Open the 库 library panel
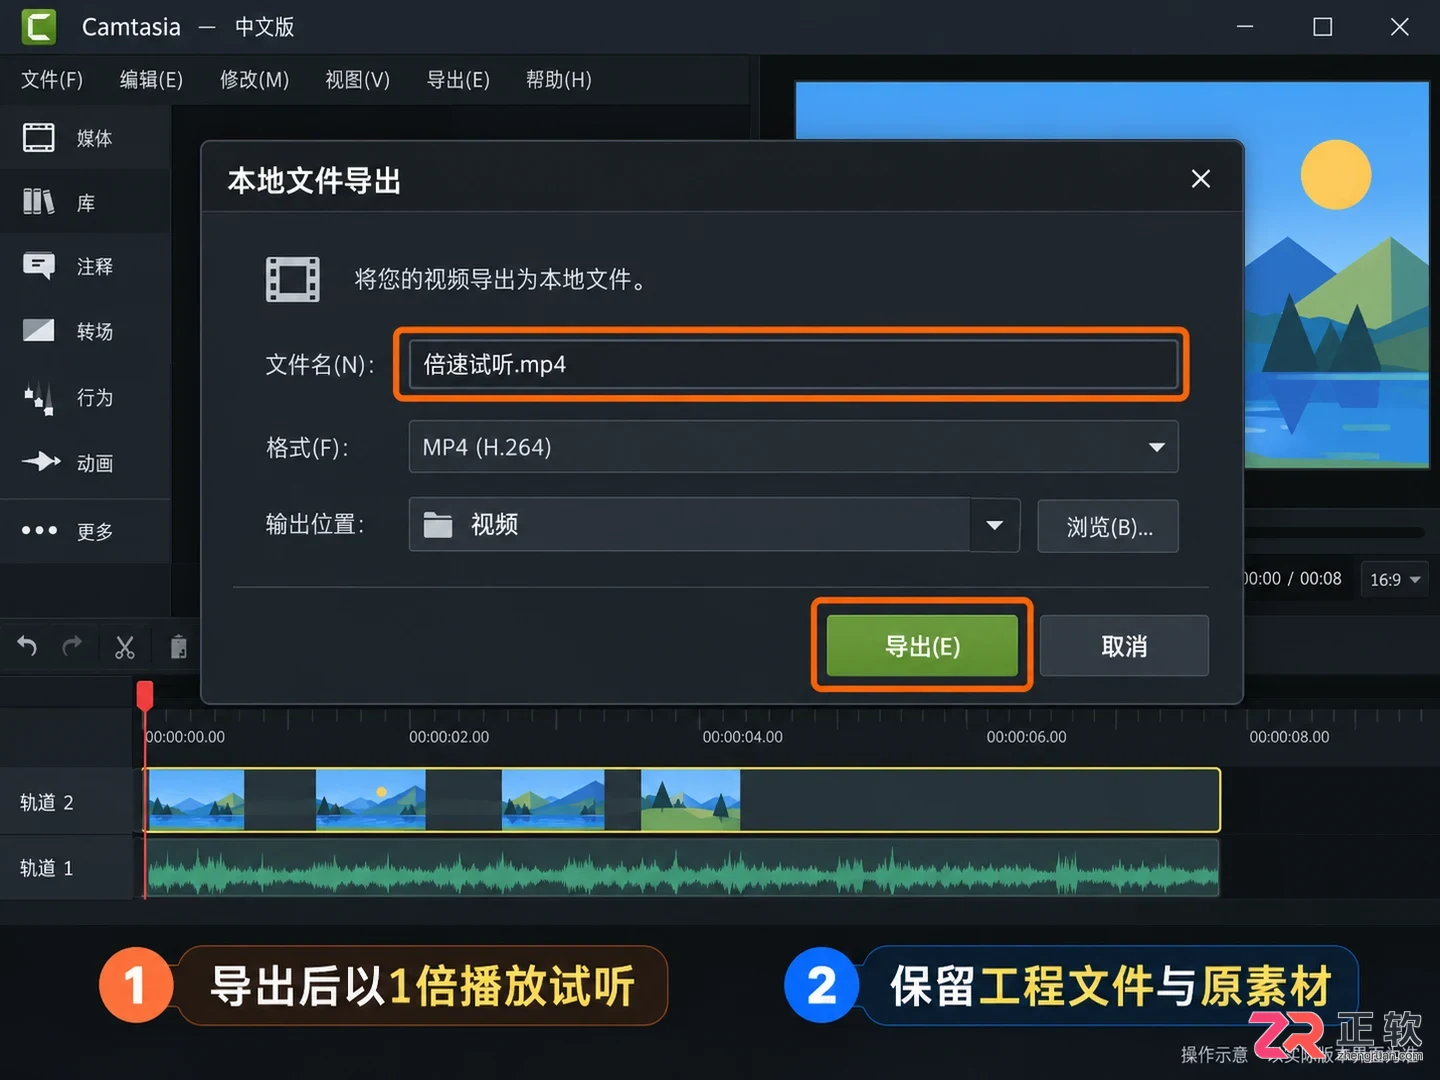The width and height of the screenshot is (1440, 1080). [60, 203]
